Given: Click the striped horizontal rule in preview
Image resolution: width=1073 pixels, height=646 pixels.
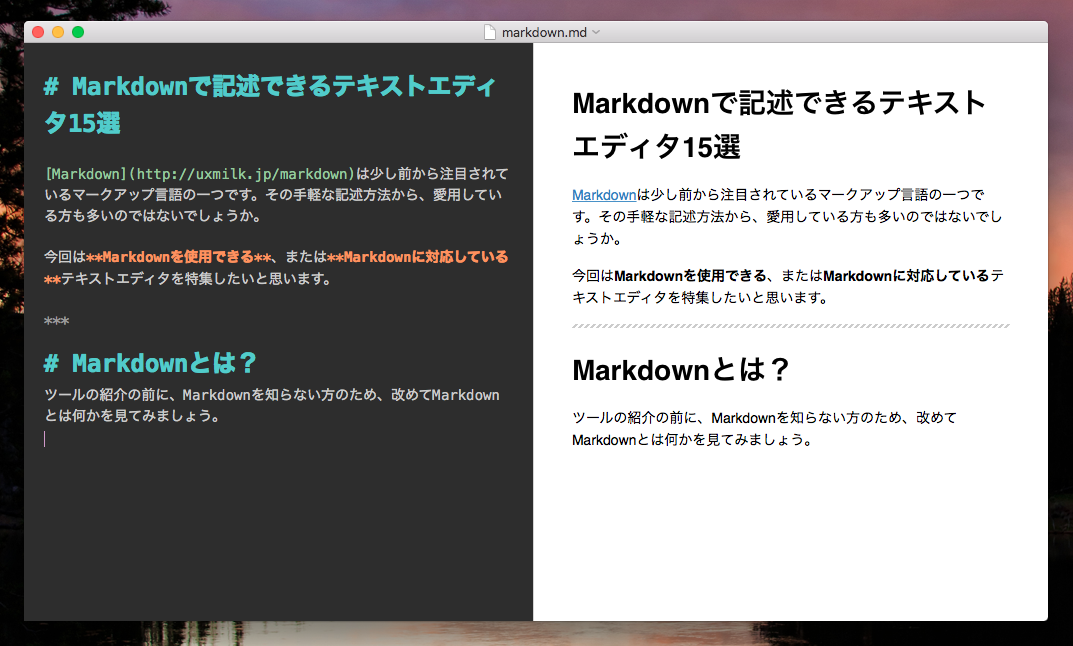Looking at the screenshot, I should (790, 326).
